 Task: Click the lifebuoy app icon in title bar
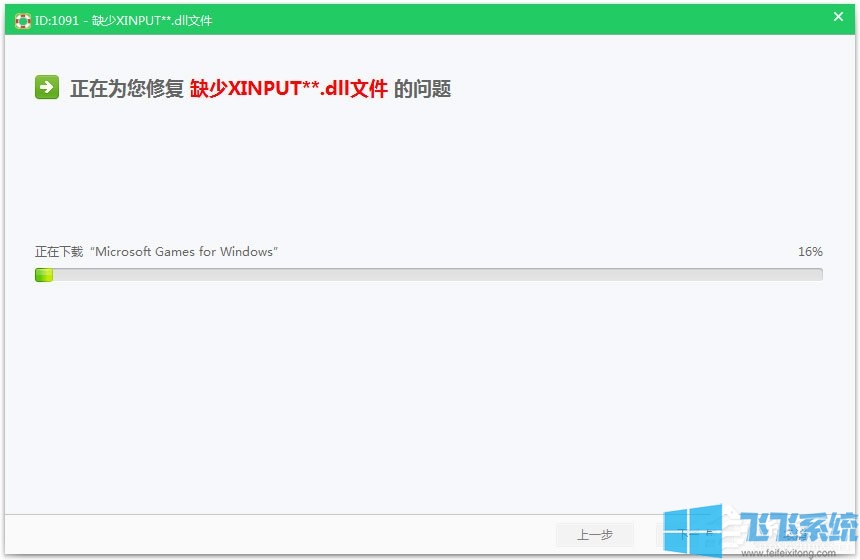click(x=22, y=20)
